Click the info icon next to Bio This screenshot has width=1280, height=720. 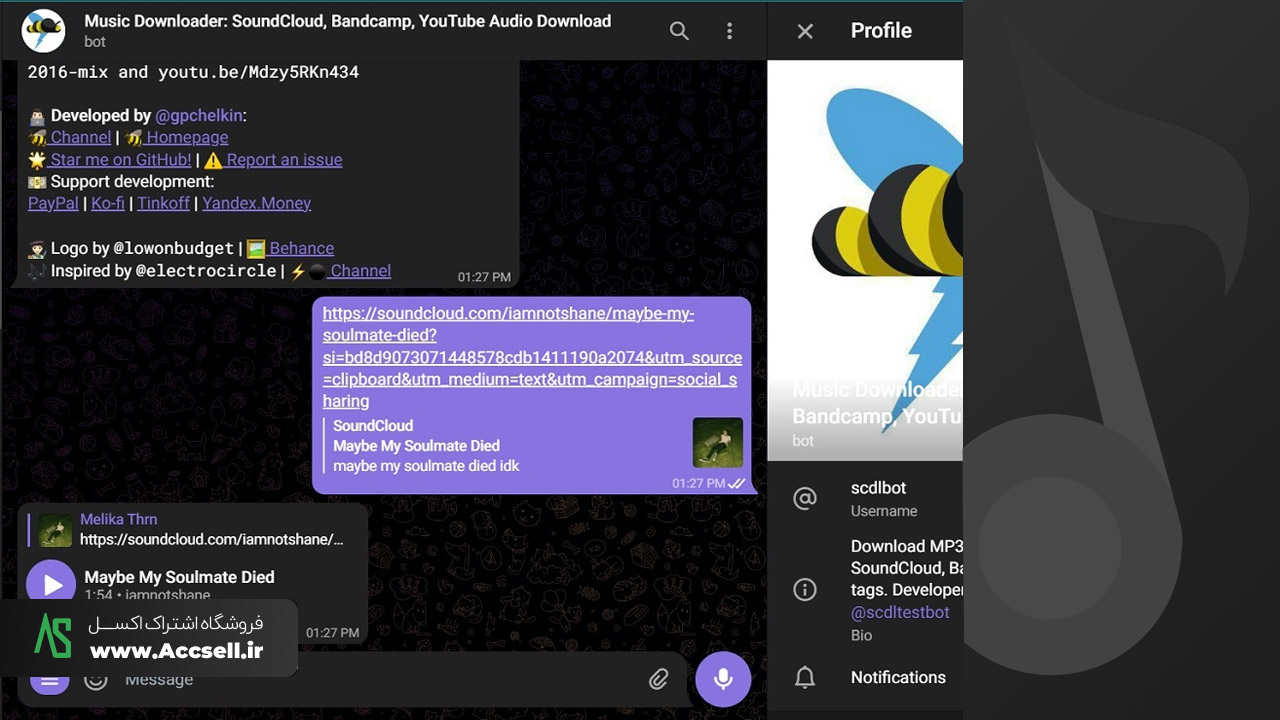pyautogui.click(x=805, y=590)
